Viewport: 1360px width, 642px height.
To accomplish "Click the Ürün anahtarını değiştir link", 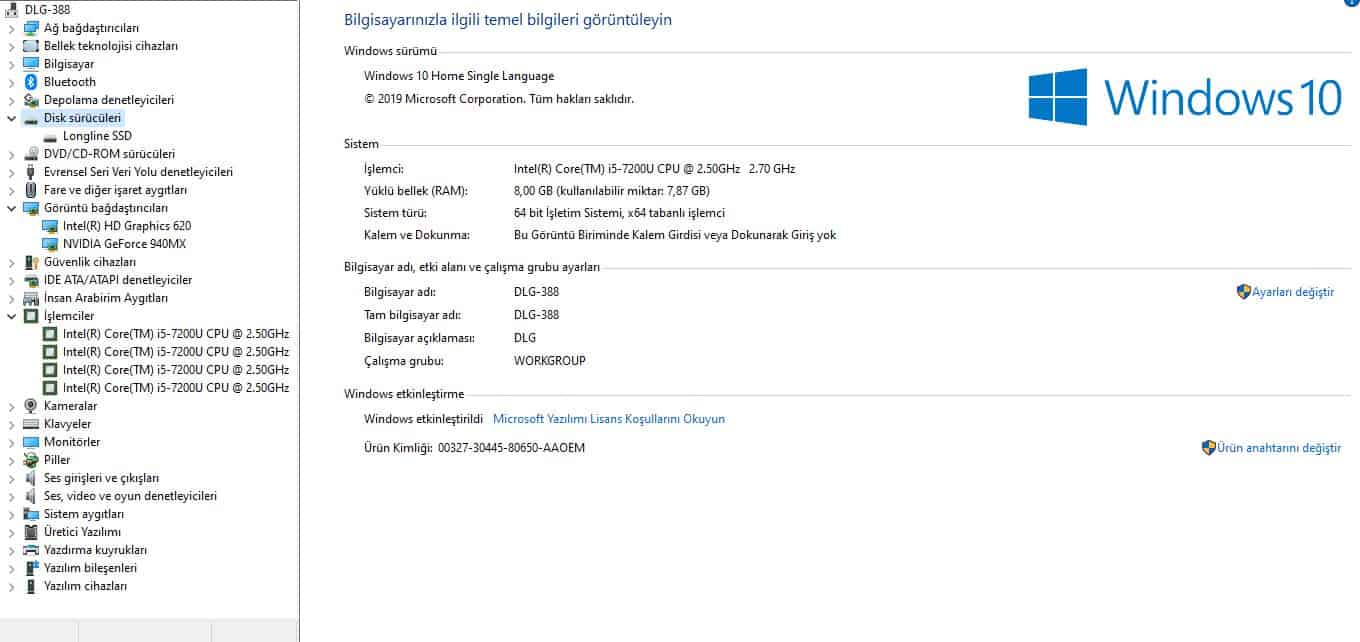I will click(1279, 448).
